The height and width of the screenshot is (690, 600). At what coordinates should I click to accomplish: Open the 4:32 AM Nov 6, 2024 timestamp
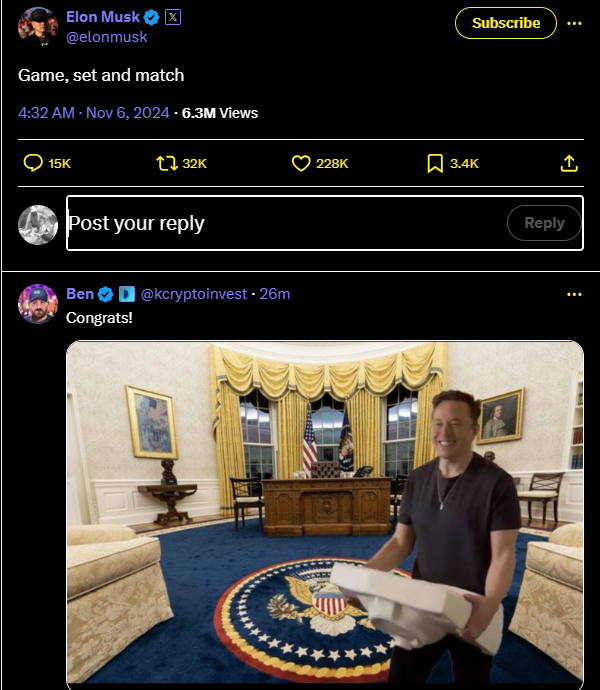pyautogui.click(x=94, y=113)
